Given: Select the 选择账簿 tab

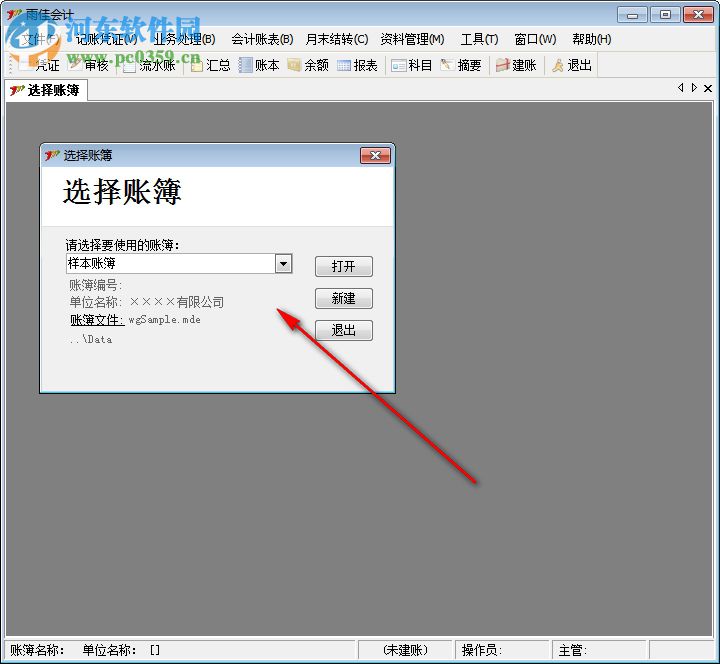Looking at the screenshot, I should coord(46,90).
